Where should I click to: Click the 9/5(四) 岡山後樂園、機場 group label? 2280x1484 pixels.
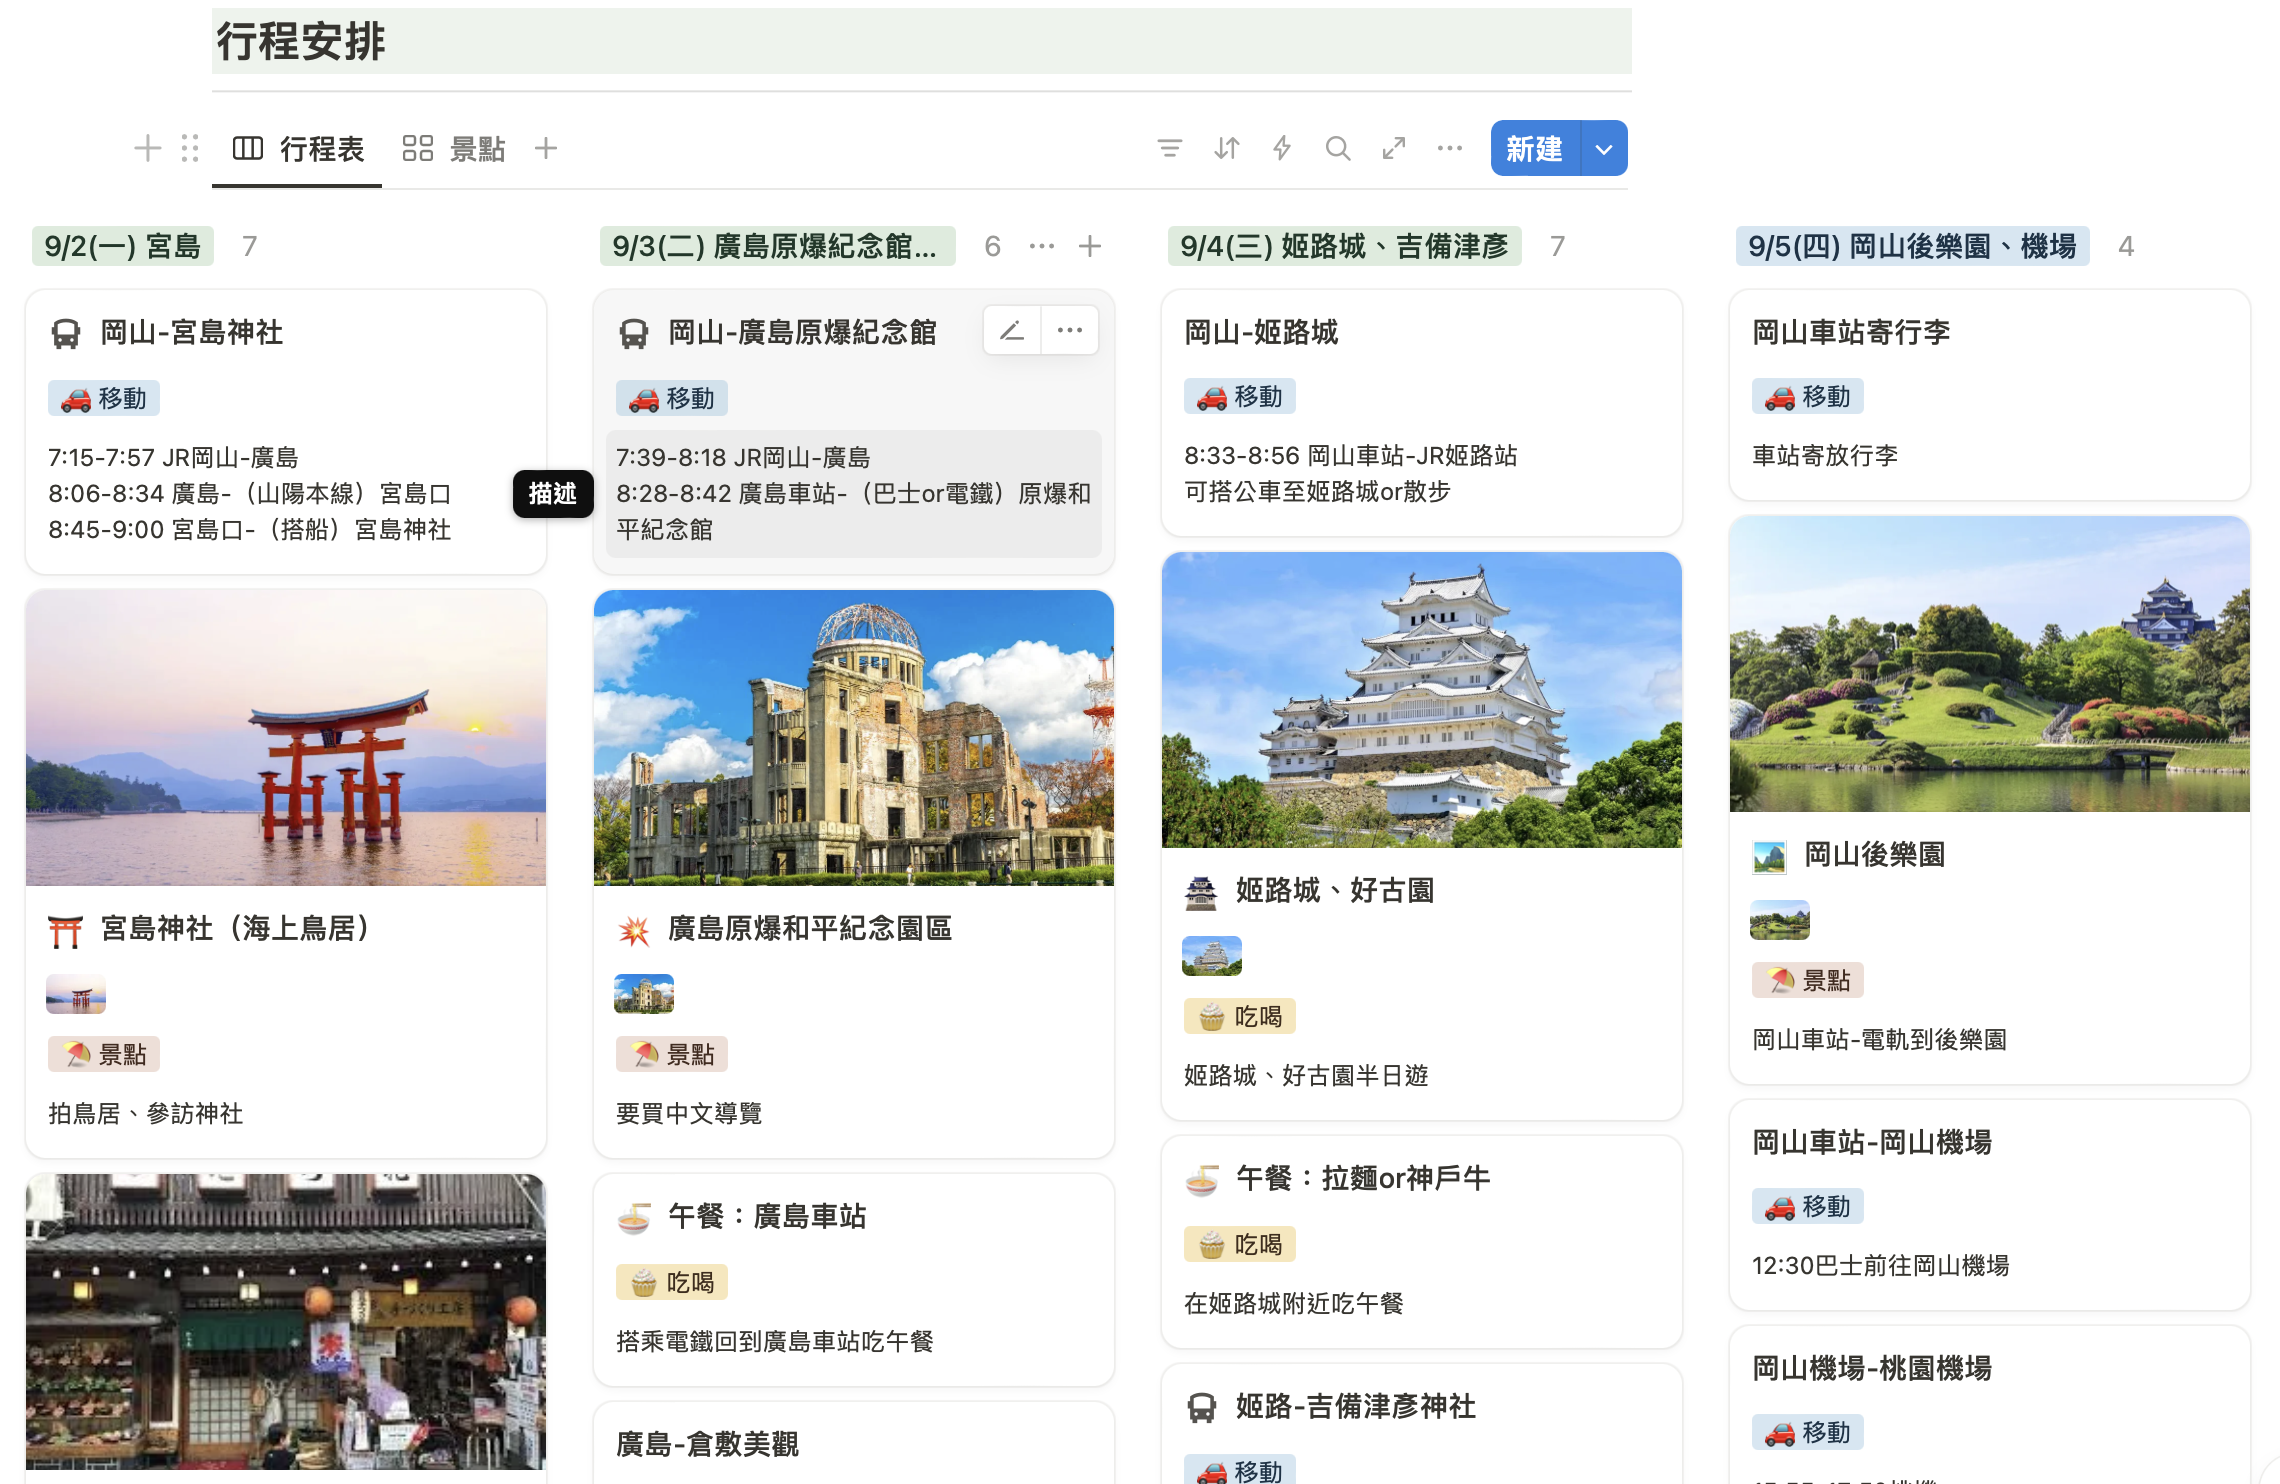pos(1911,246)
